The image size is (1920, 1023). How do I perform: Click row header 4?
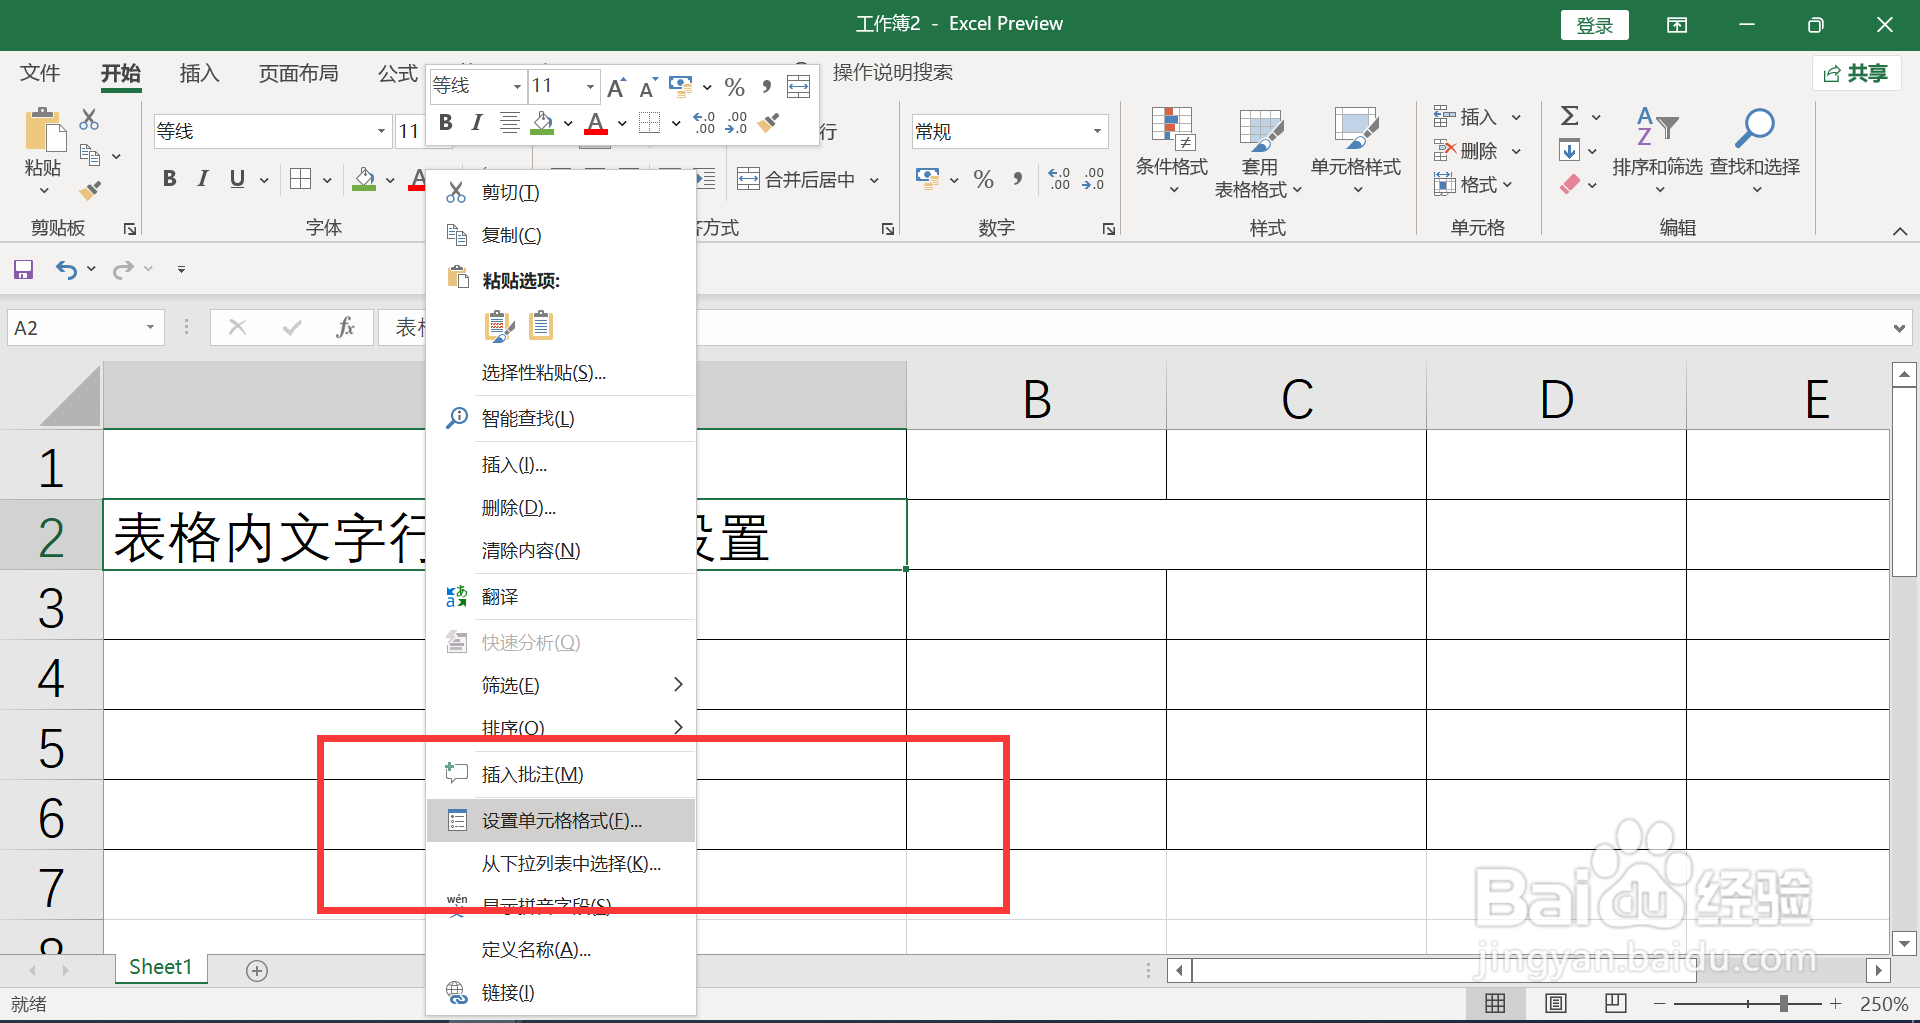[x=51, y=677]
